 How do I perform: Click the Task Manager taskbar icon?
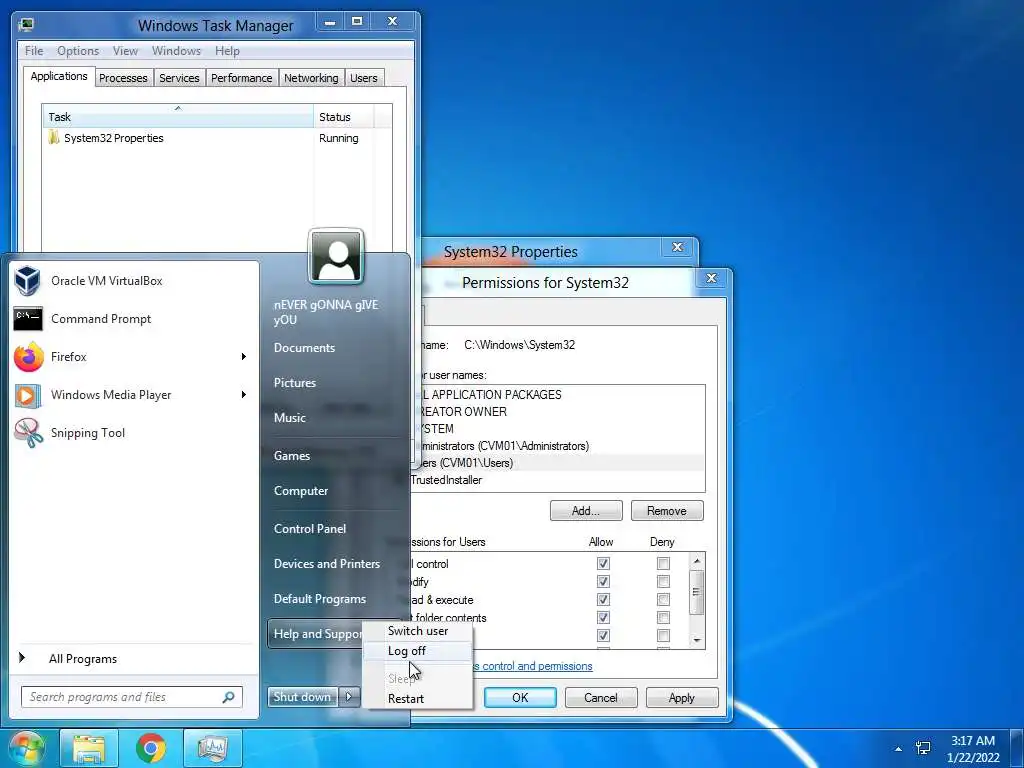[213, 748]
